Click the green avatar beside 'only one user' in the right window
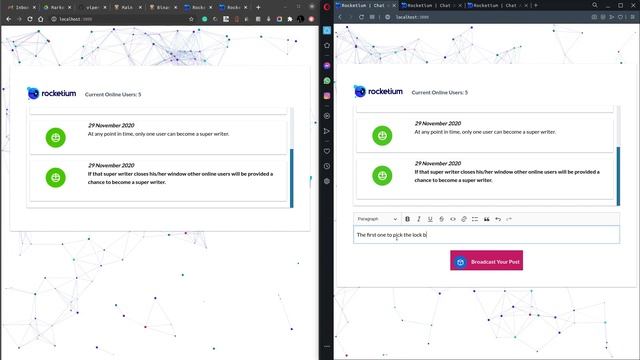The image size is (640, 360). pyautogui.click(x=382, y=136)
